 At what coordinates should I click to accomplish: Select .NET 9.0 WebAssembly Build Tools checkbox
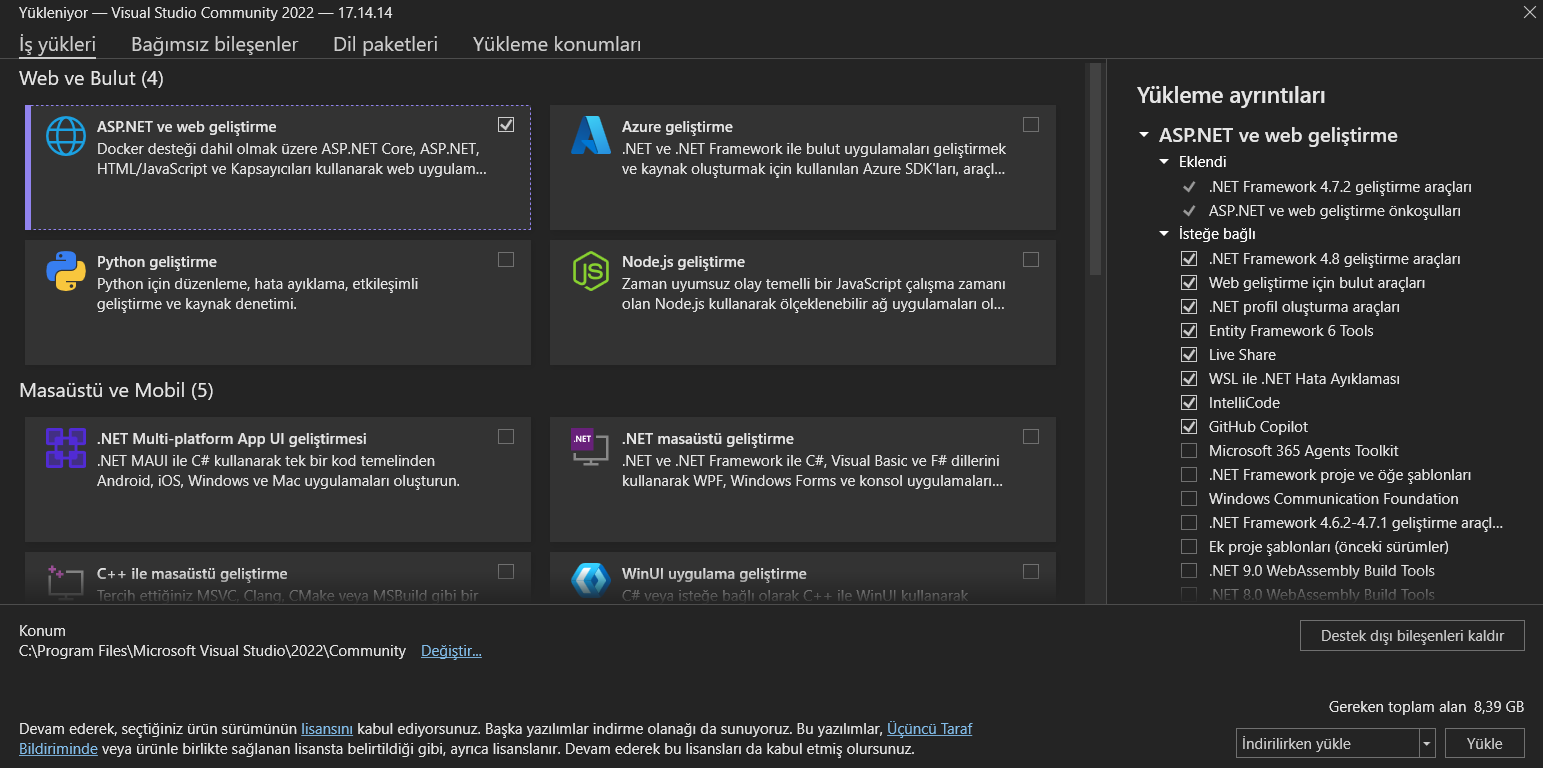pos(1189,571)
